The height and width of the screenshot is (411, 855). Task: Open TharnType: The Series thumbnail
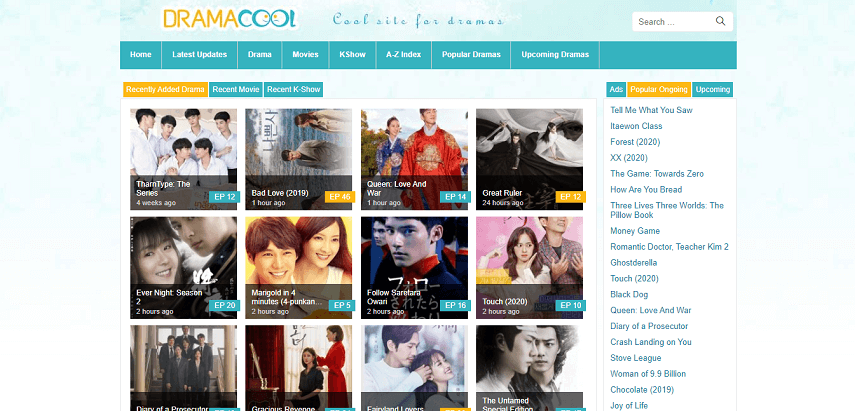click(x=183, y=159)
